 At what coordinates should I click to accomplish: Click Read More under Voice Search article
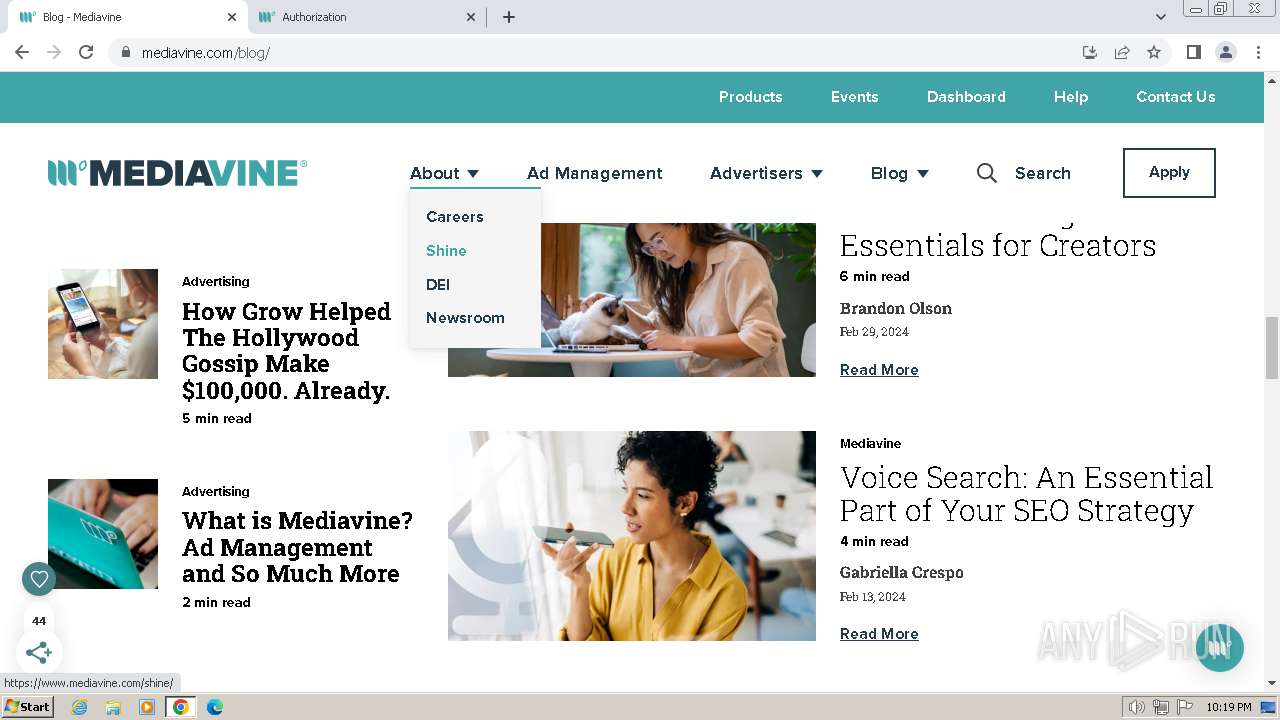[x=879, y=634]
